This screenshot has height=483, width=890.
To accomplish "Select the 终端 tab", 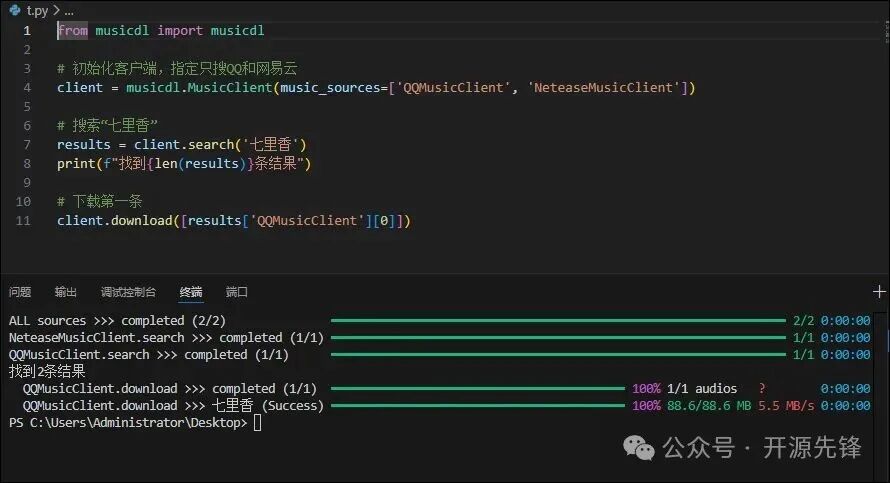I will [x=191, y=292].
